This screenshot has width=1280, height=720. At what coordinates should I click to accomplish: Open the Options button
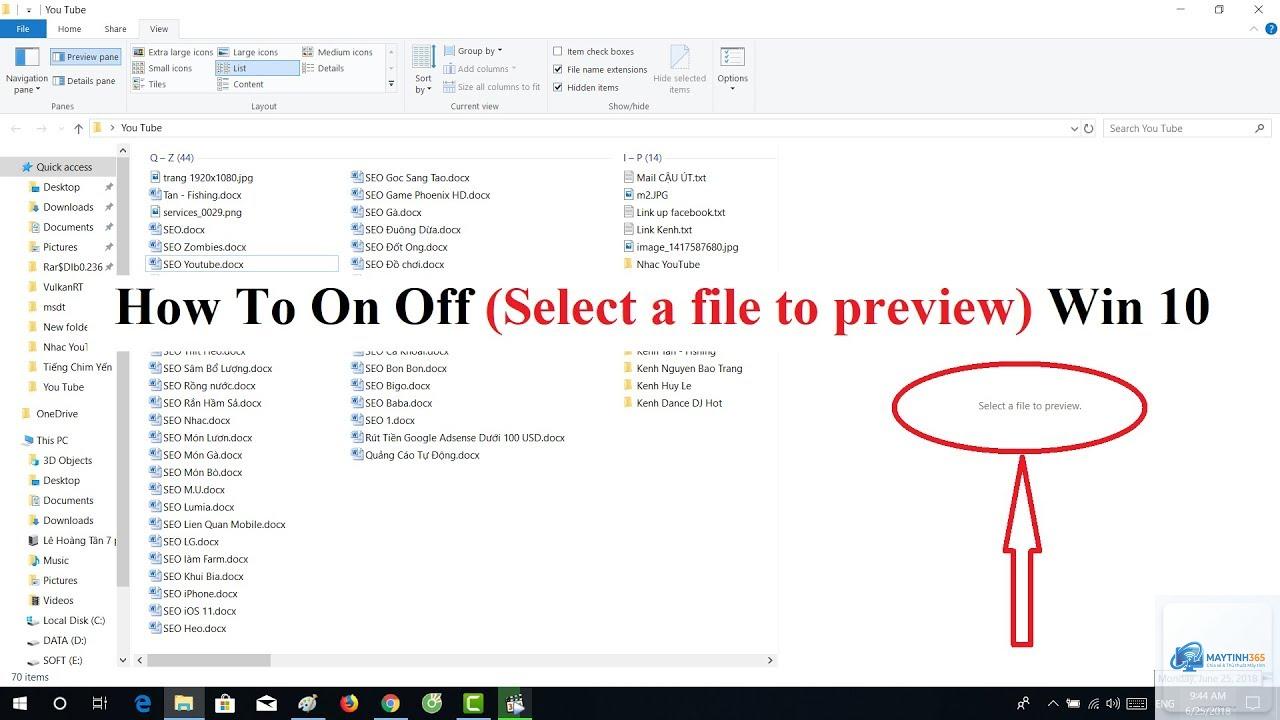732,70
